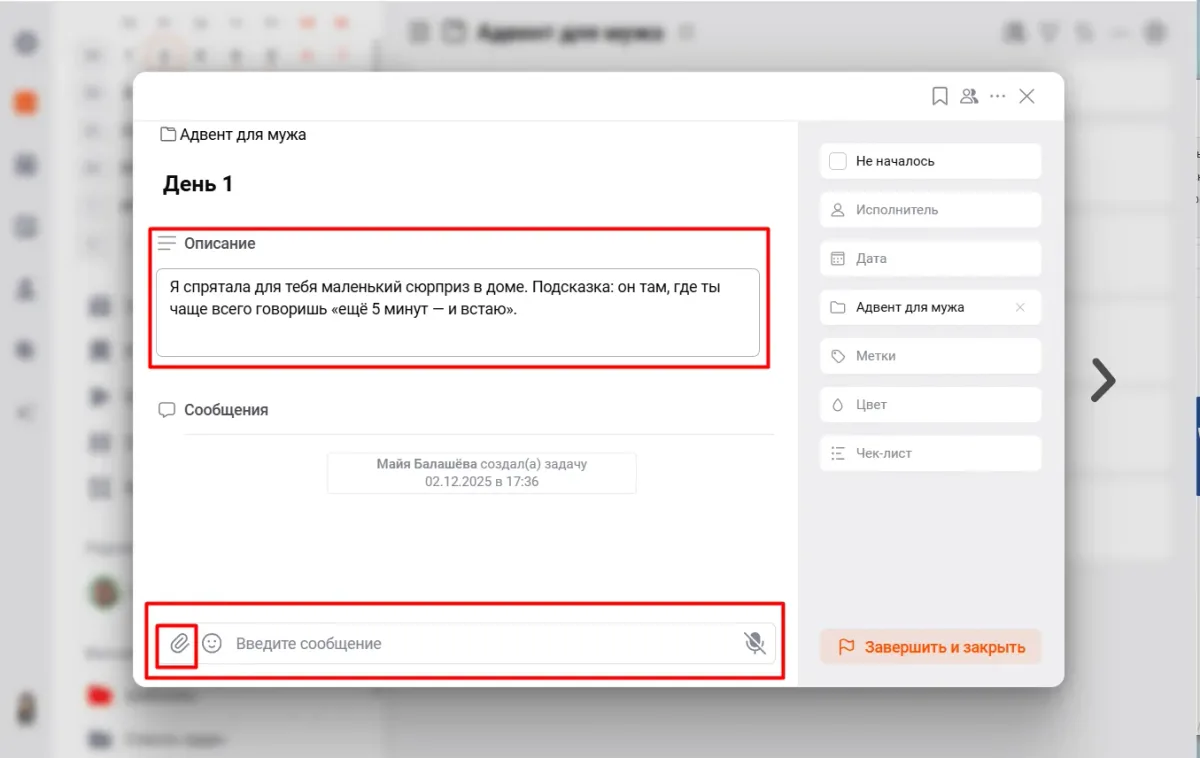Click the День 1 task title
The width and height of the screenshot is (1200, 758).
198,184
